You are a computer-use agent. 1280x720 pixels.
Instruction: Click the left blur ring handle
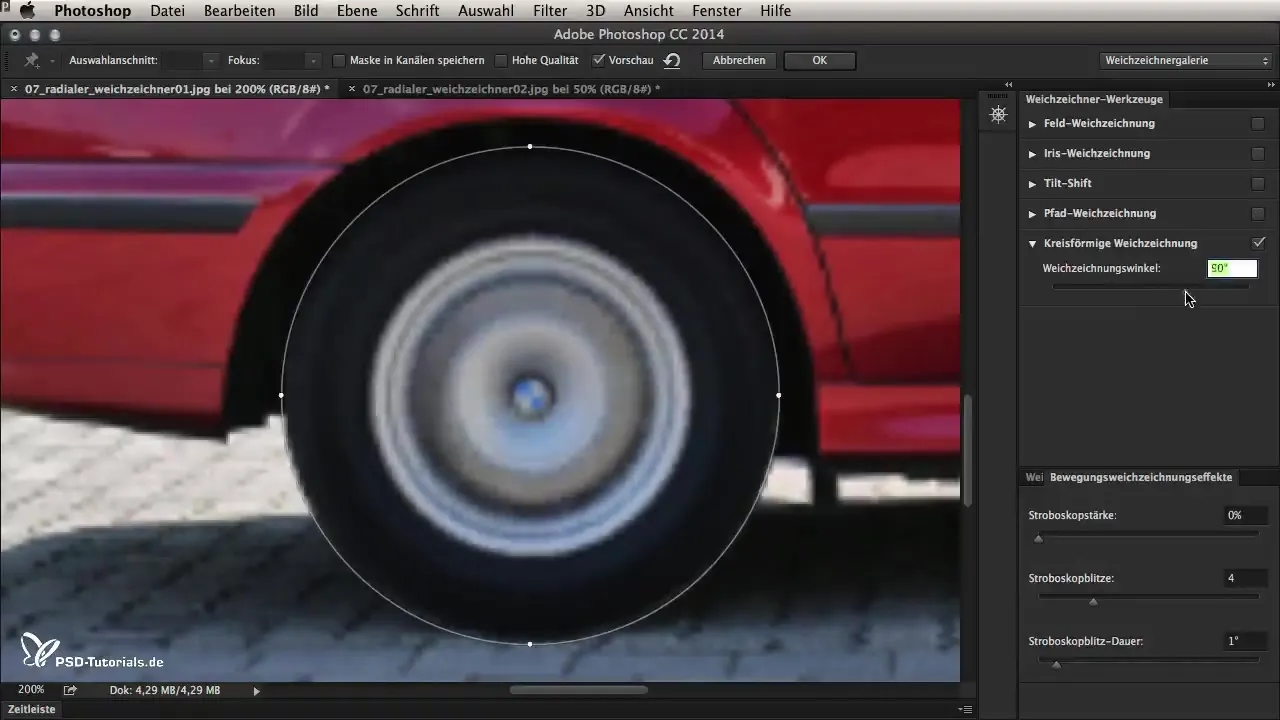pyautogui.click(x=281, y=396)
